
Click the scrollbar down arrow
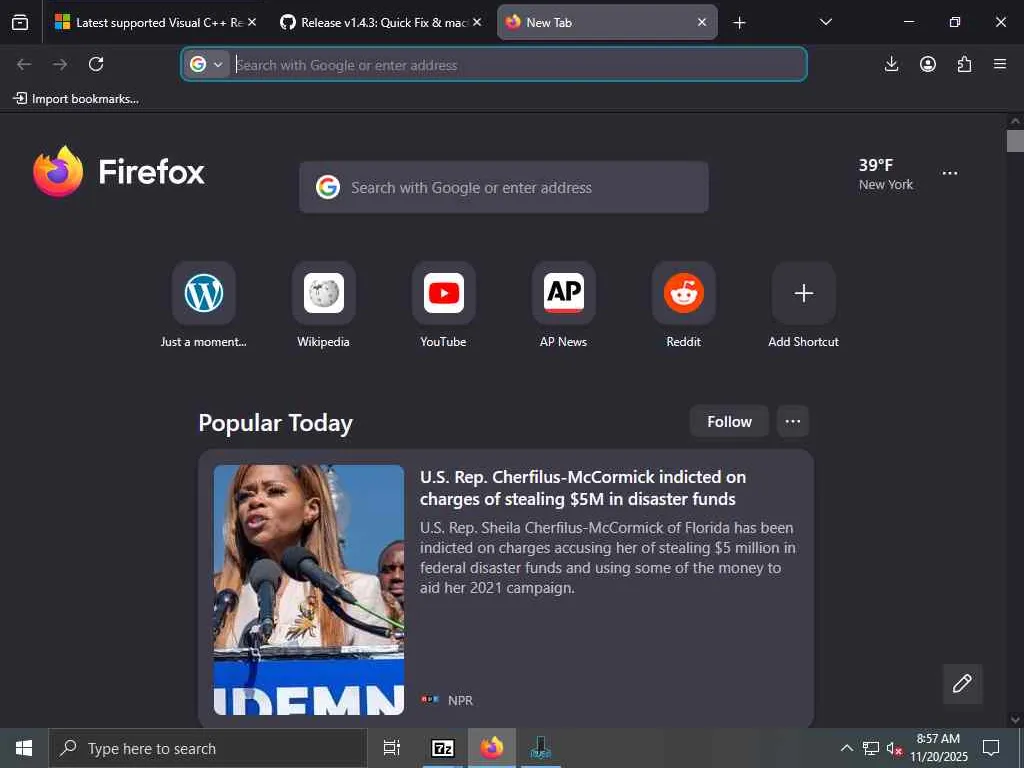click(x=1015, y=720)
